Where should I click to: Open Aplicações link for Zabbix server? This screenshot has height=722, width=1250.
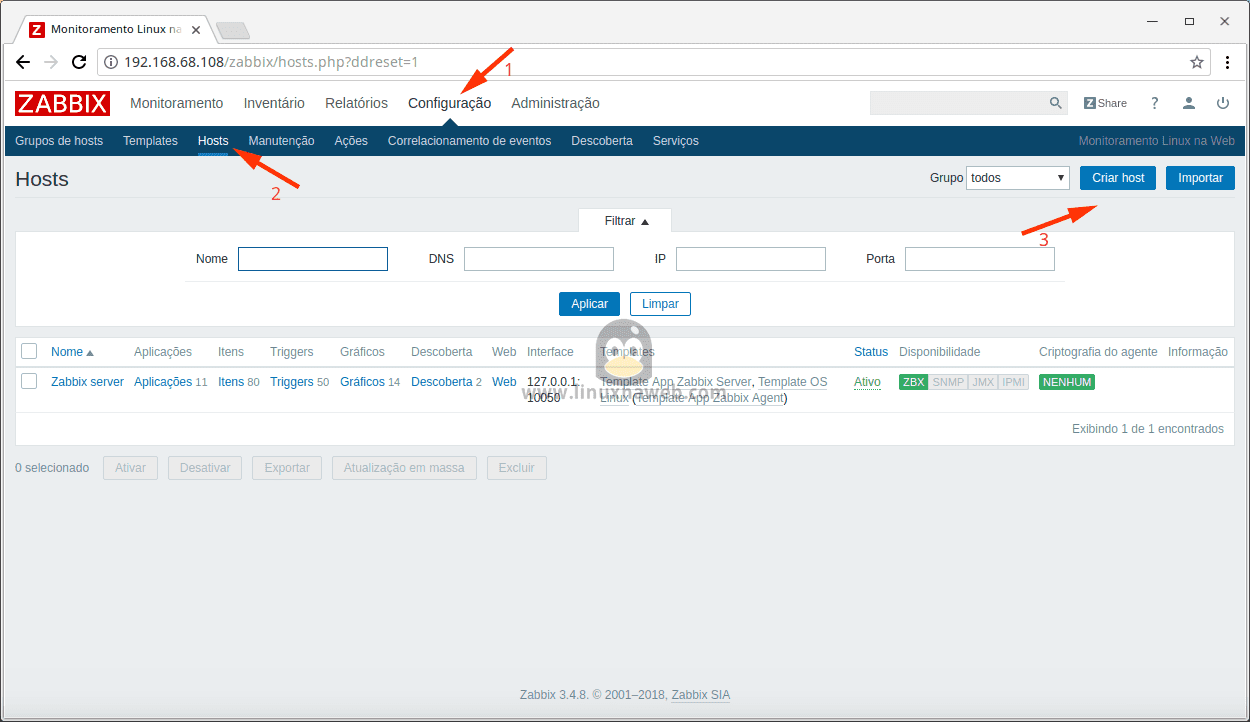click(163, 382)
